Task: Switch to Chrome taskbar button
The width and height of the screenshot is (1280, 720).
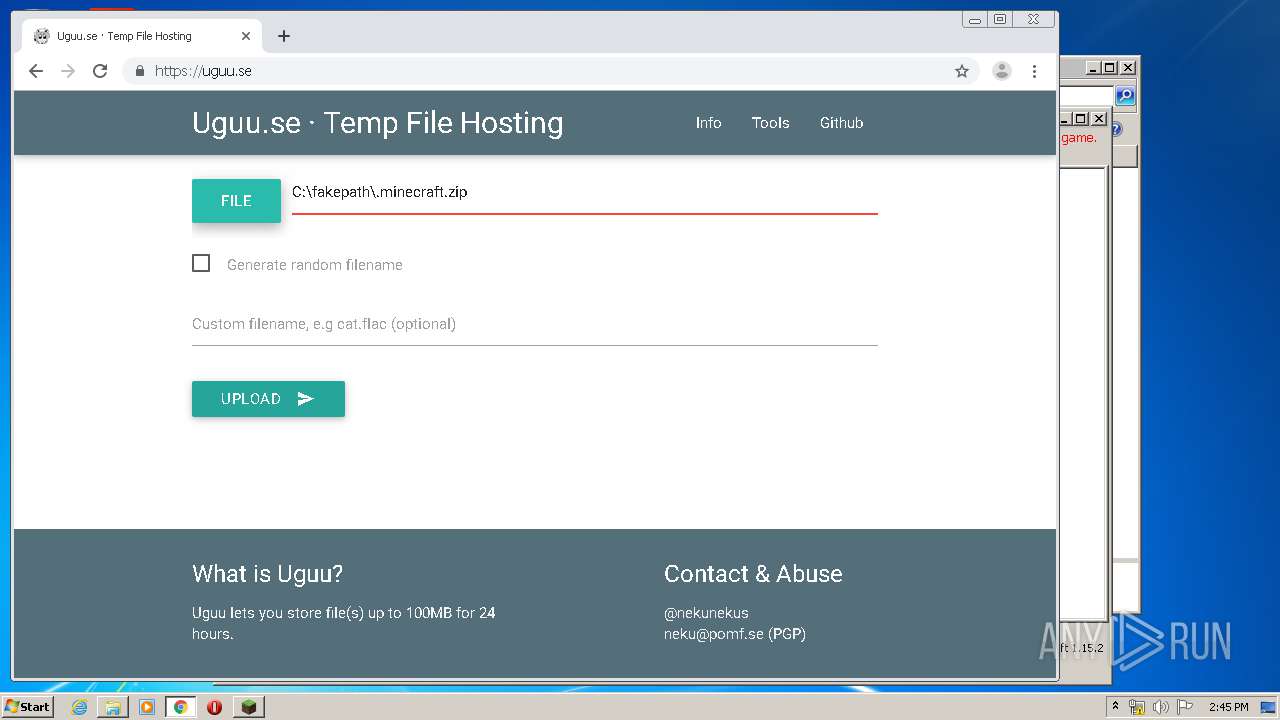Action: 180,707
